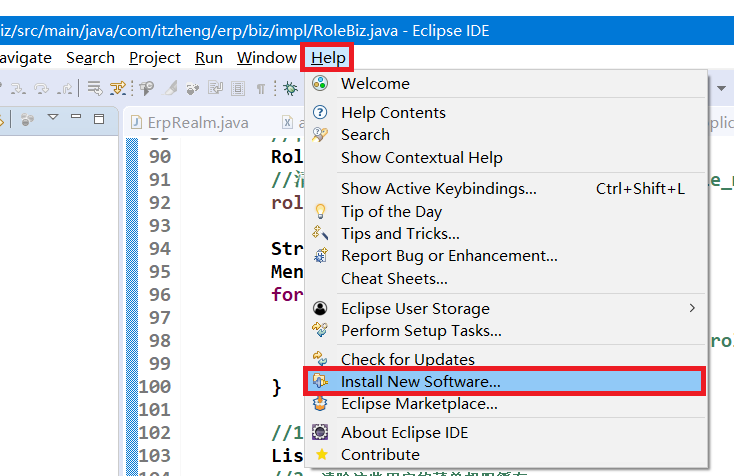Click the Tip of the Day lightbulb icon

(320, 211)
